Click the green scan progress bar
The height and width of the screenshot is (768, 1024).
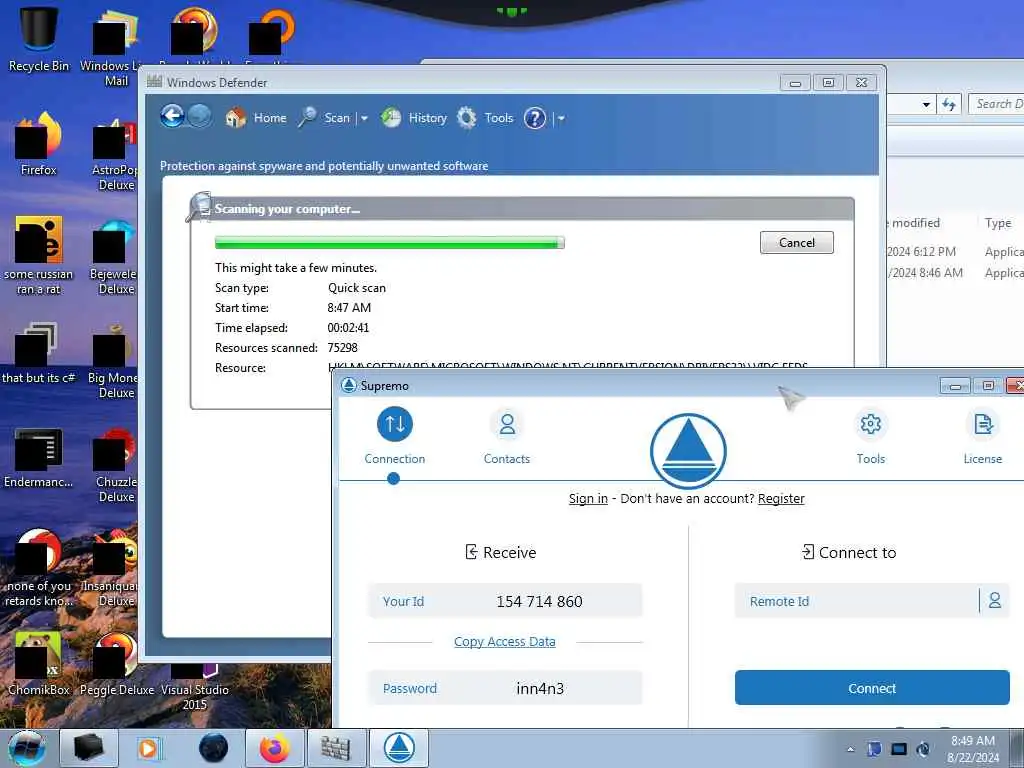[x=390, y=243]
